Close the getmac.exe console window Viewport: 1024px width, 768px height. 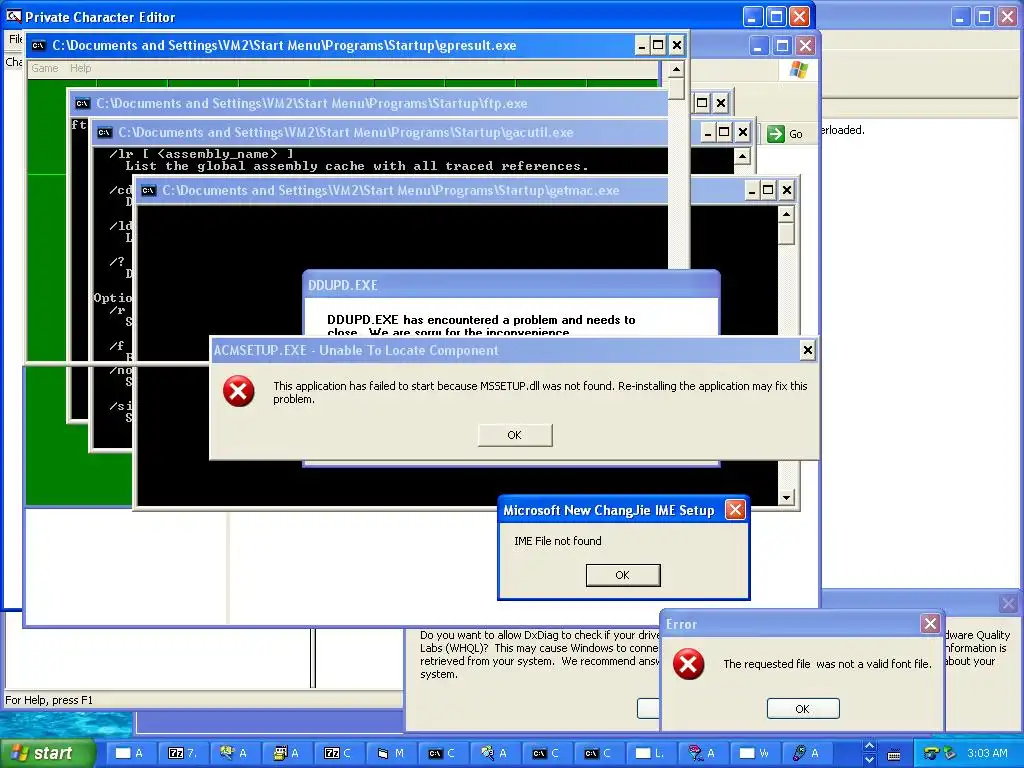point(787,191)
